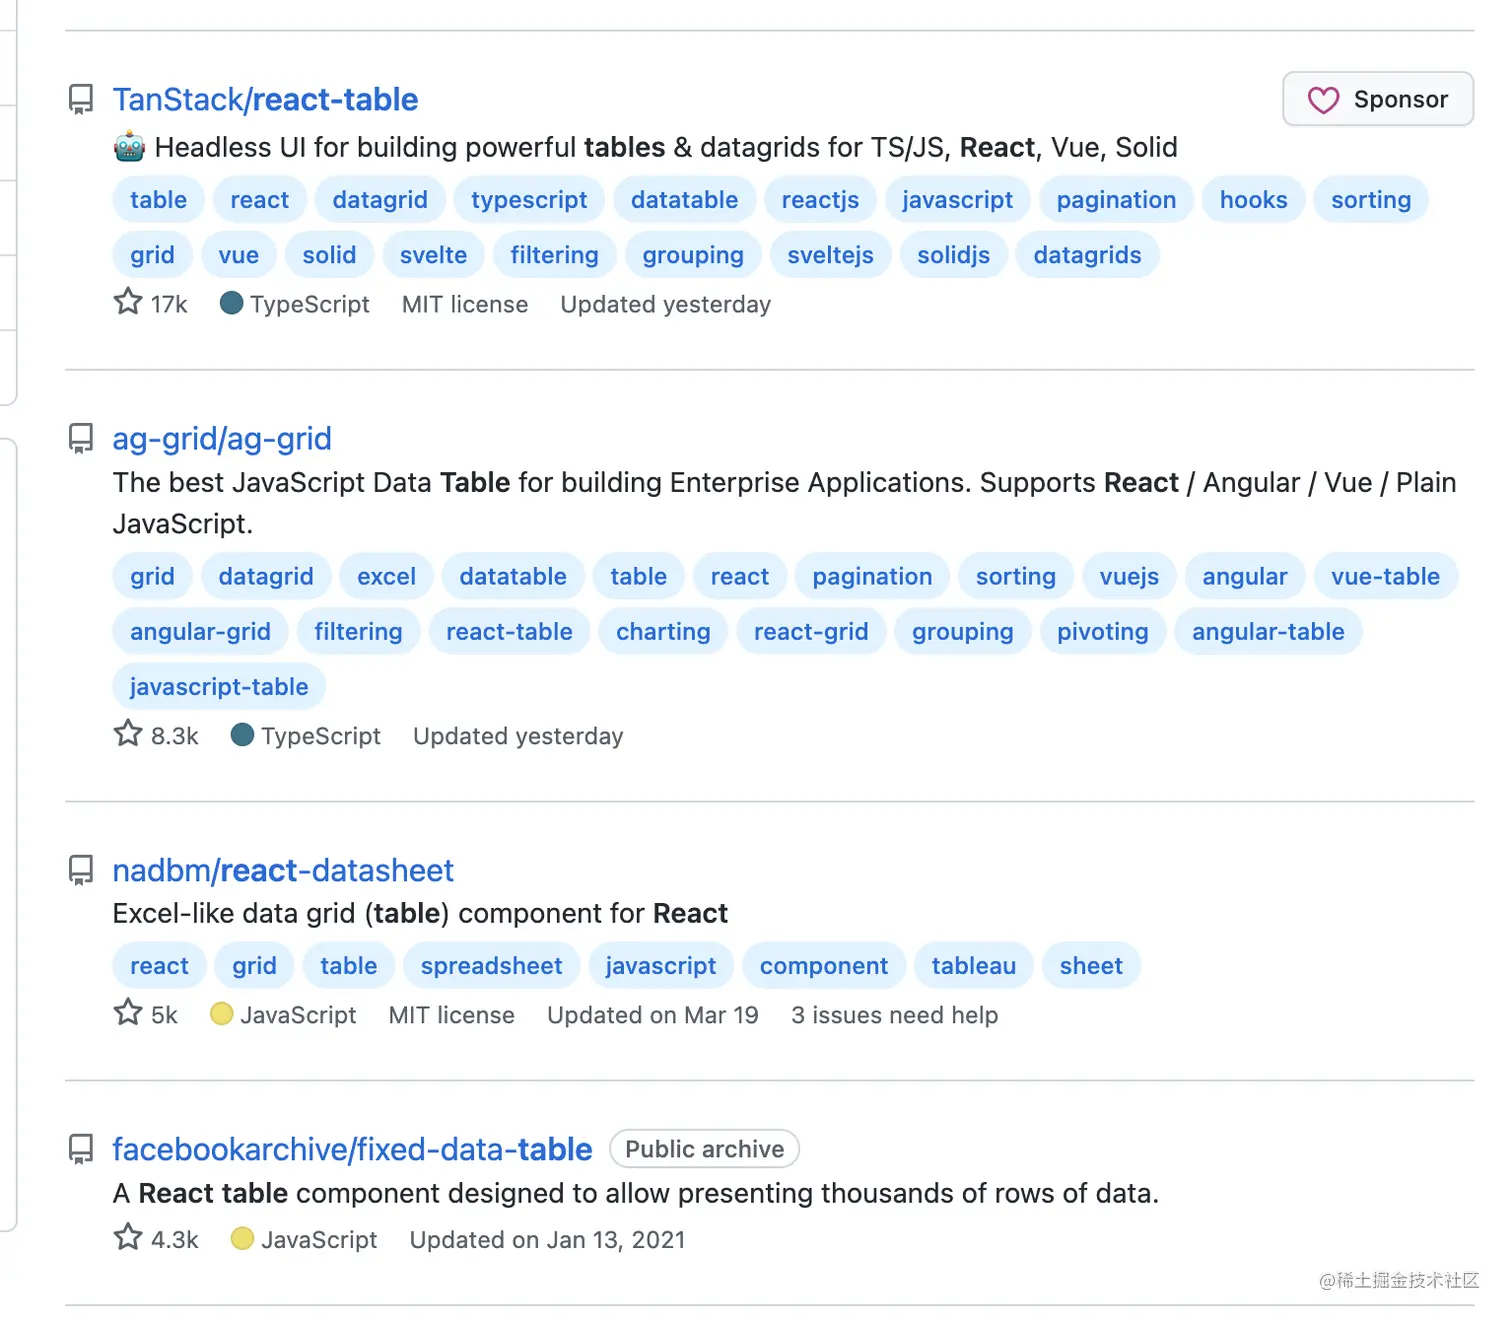Open '3 issues need help' link
The height and width of the screenshot is (1323, 1512).
pyautogui.click(x=894, y=1015)
